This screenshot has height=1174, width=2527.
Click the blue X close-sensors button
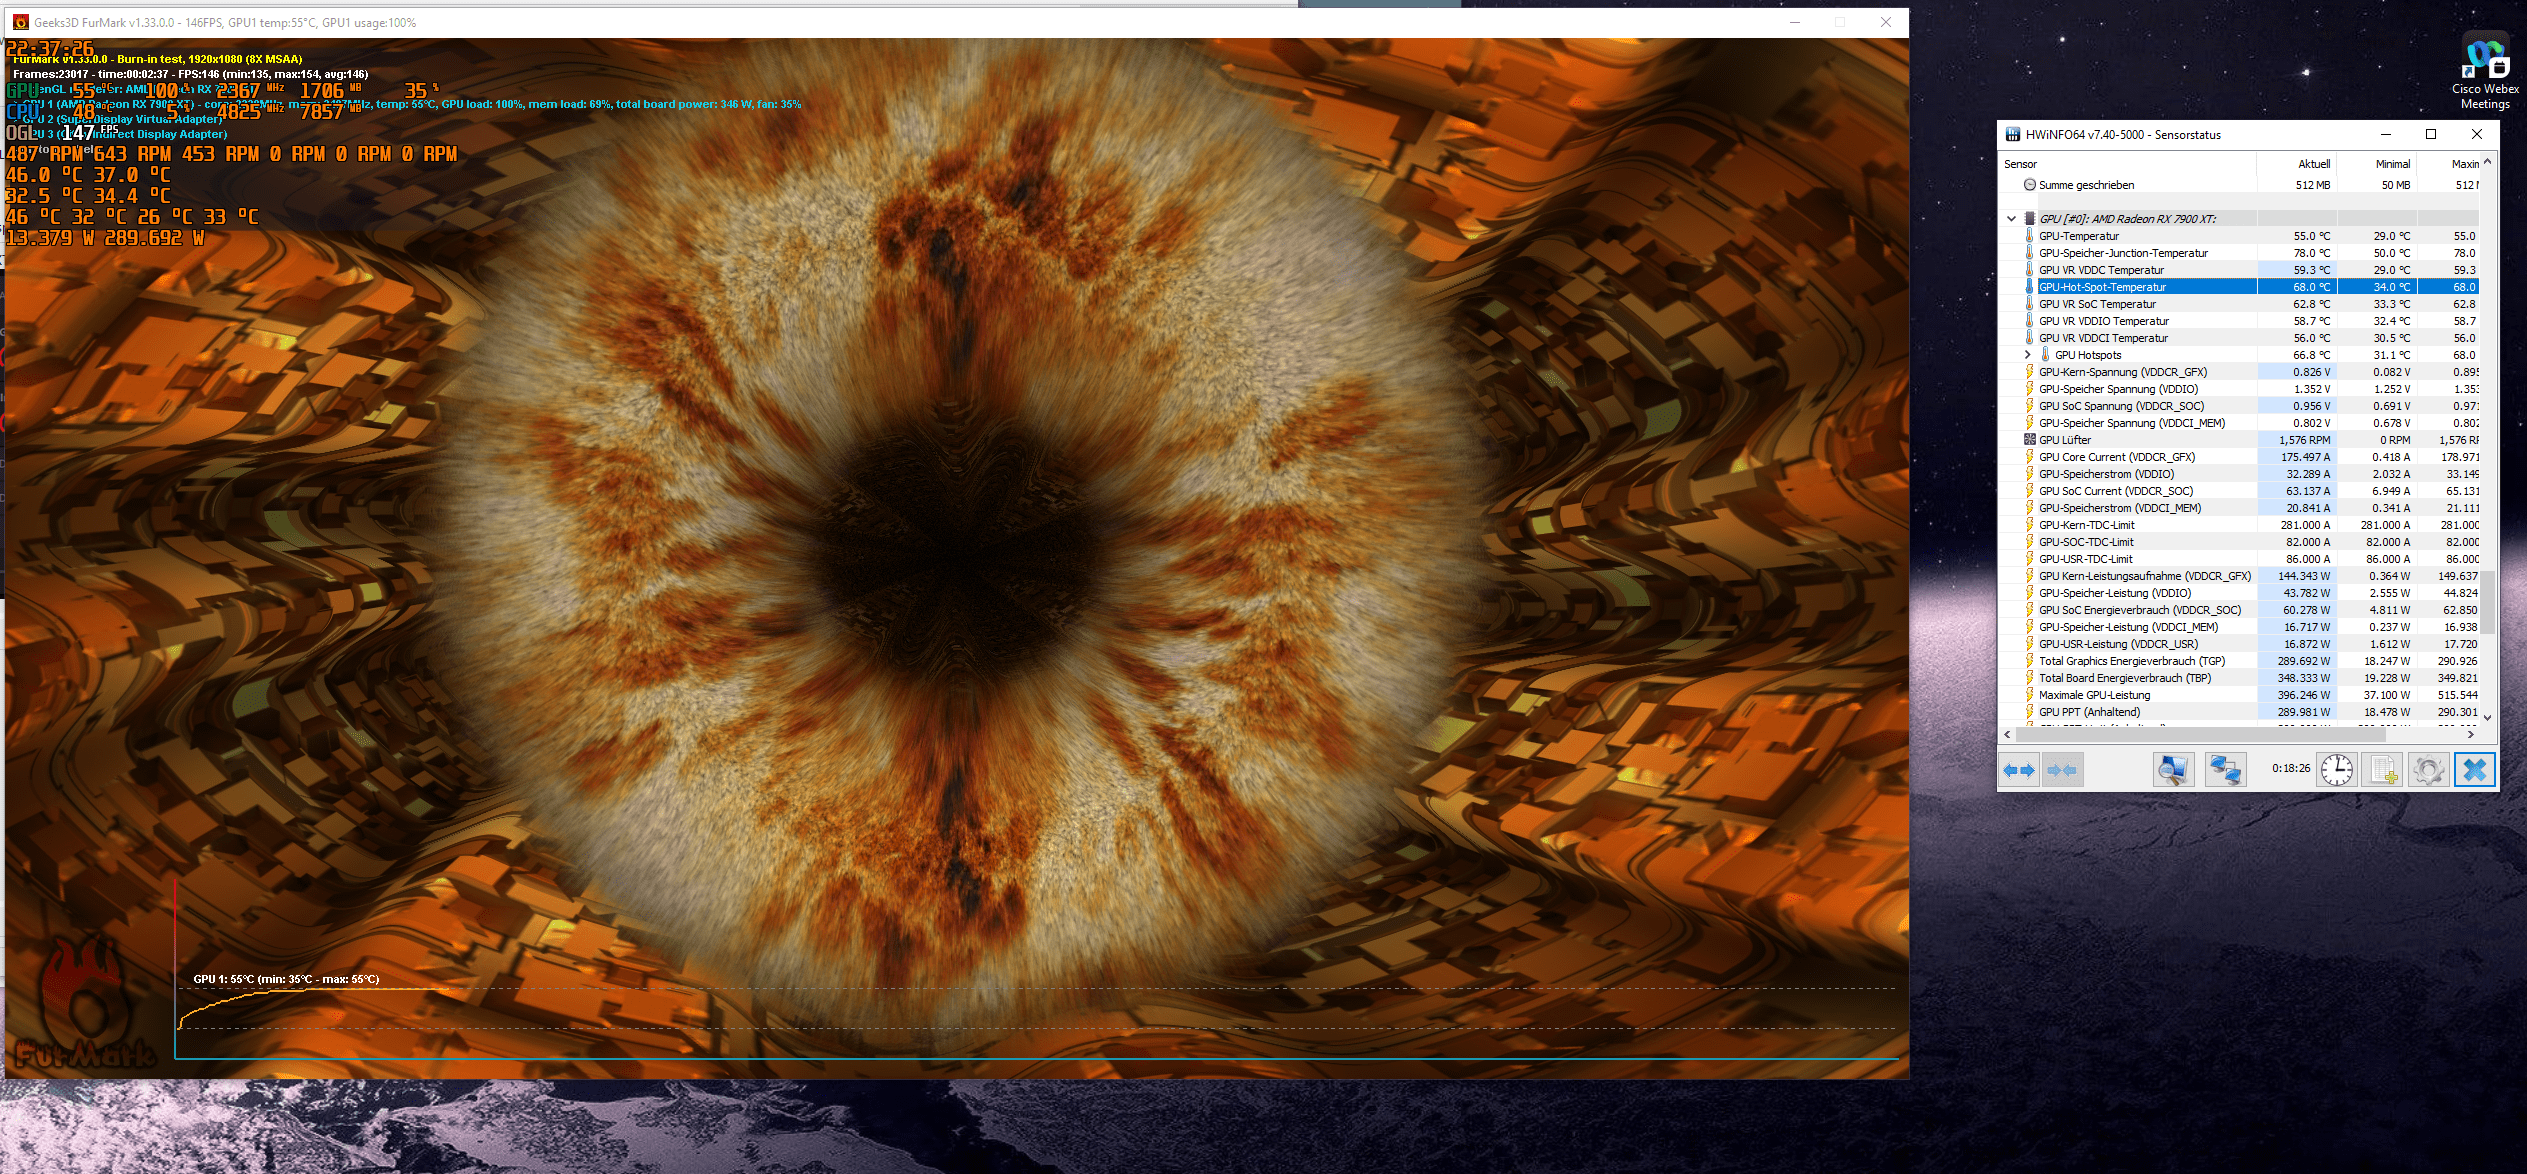tap(2475, 769)
